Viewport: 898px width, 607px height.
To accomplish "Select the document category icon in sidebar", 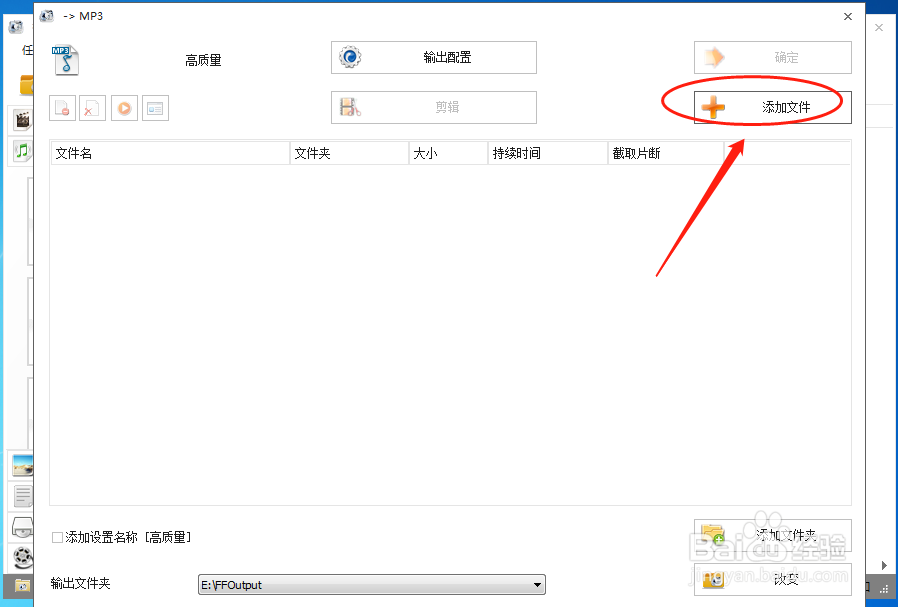I will pos(22,495).
